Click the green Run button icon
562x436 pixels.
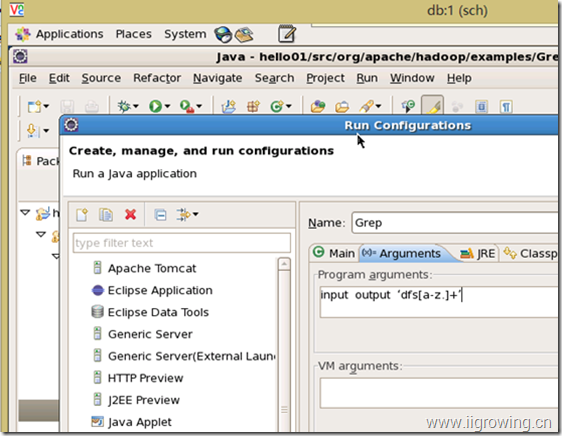click(x=156, y=106)
